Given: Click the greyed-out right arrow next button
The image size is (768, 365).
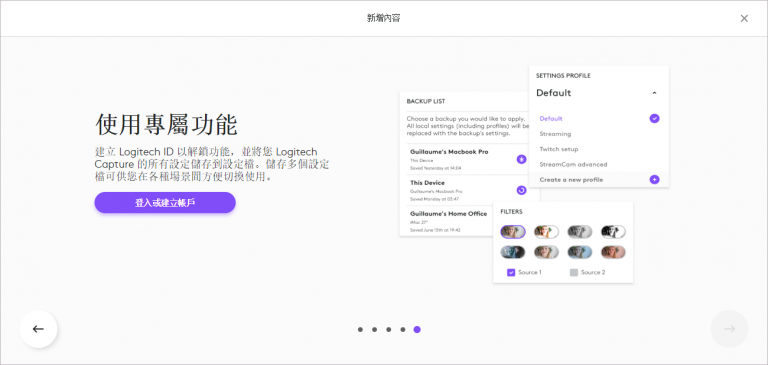Looking at the screenshot, I should pos(729,329).
